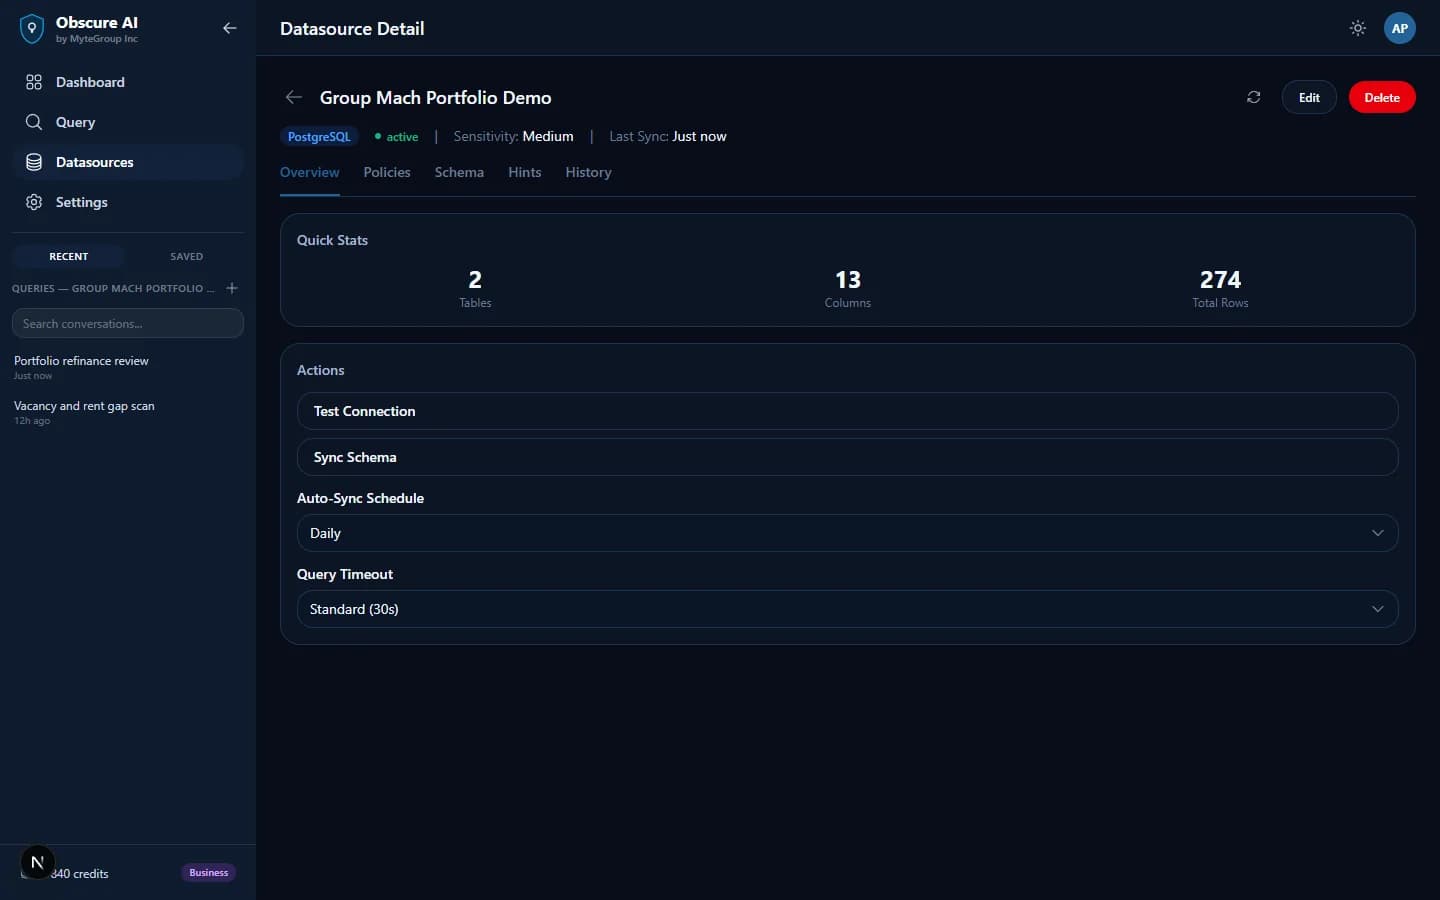Select the Policies tab
This screenshot has width=1440, height=900.
387,172
